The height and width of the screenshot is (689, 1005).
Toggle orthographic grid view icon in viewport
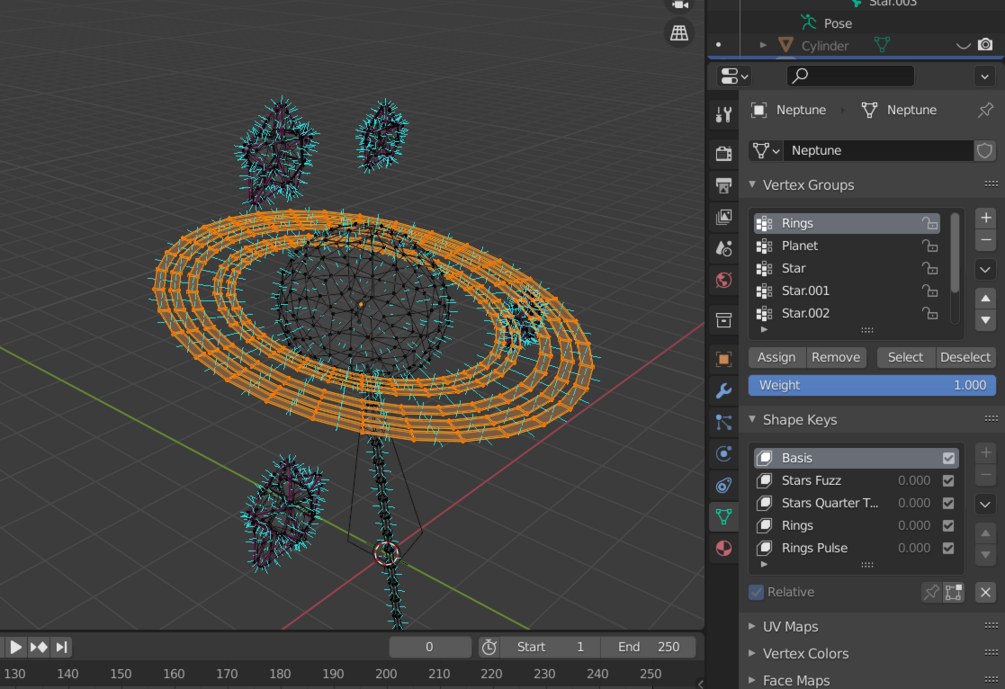tap(679, 33)
